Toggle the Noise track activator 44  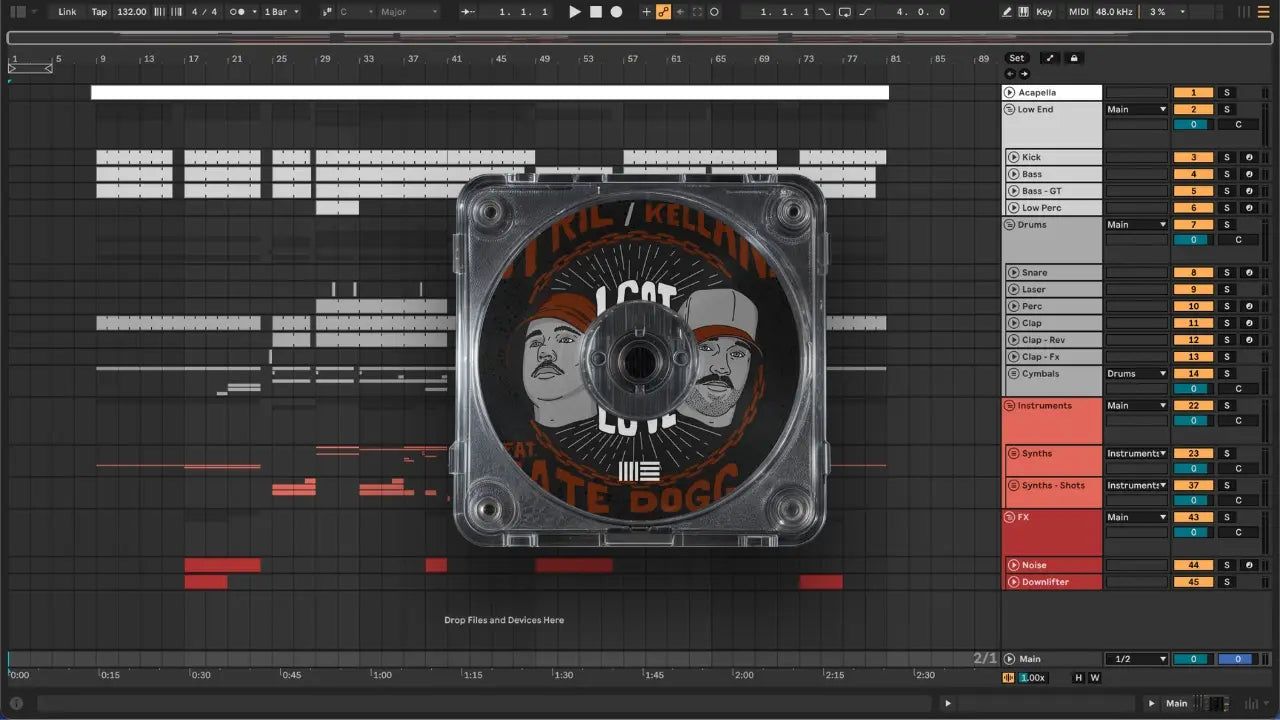[1193, 565]
